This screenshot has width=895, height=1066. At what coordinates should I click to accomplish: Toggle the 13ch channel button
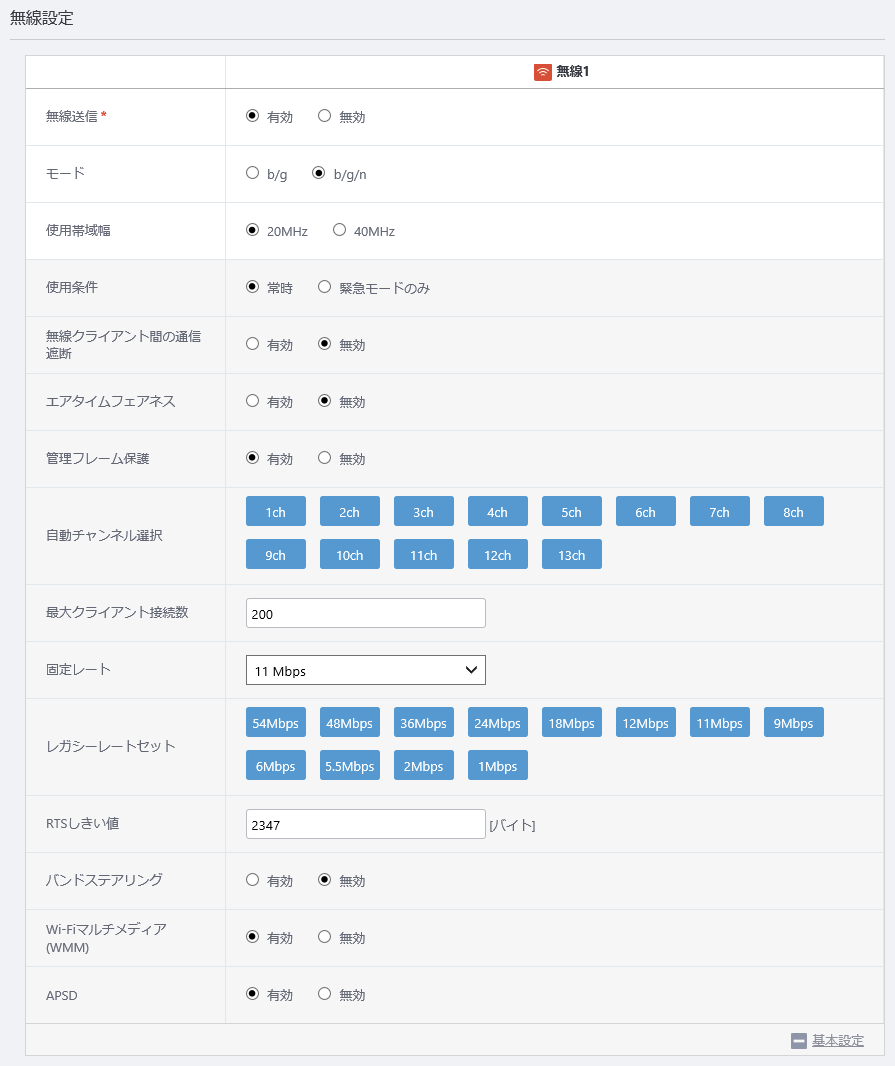572,554
